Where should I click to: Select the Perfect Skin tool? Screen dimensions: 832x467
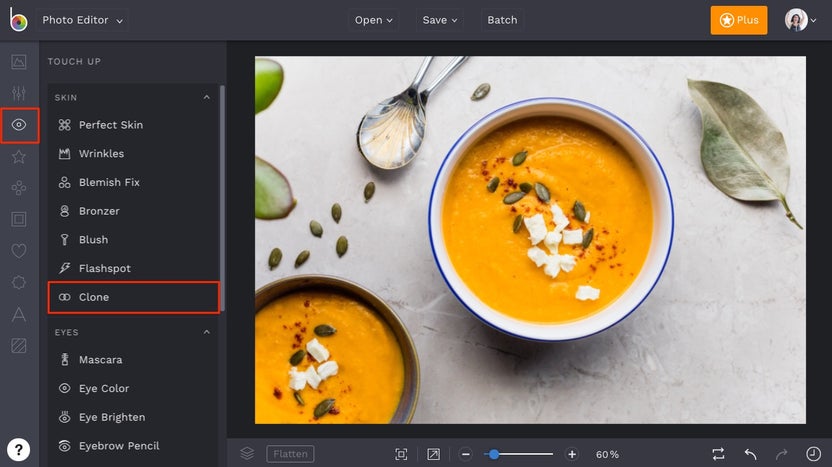tap(133, 125)
